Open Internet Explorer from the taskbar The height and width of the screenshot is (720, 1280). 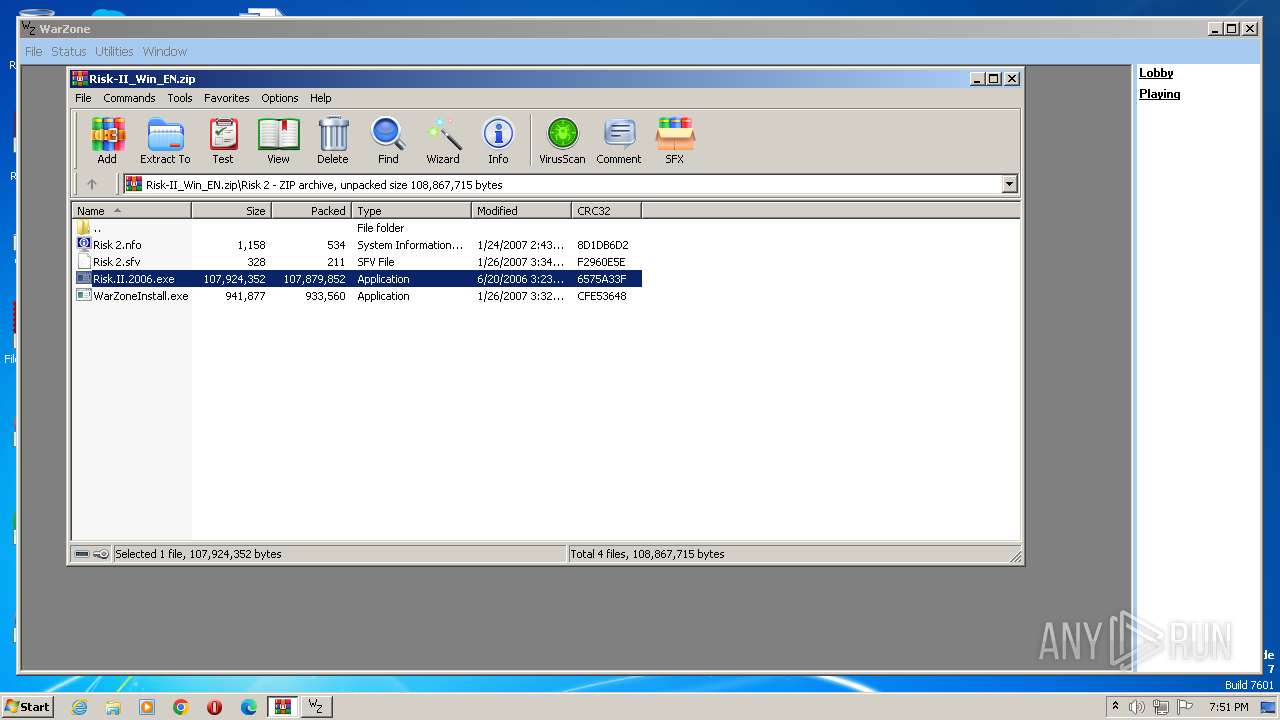click(x=79, y=707)
